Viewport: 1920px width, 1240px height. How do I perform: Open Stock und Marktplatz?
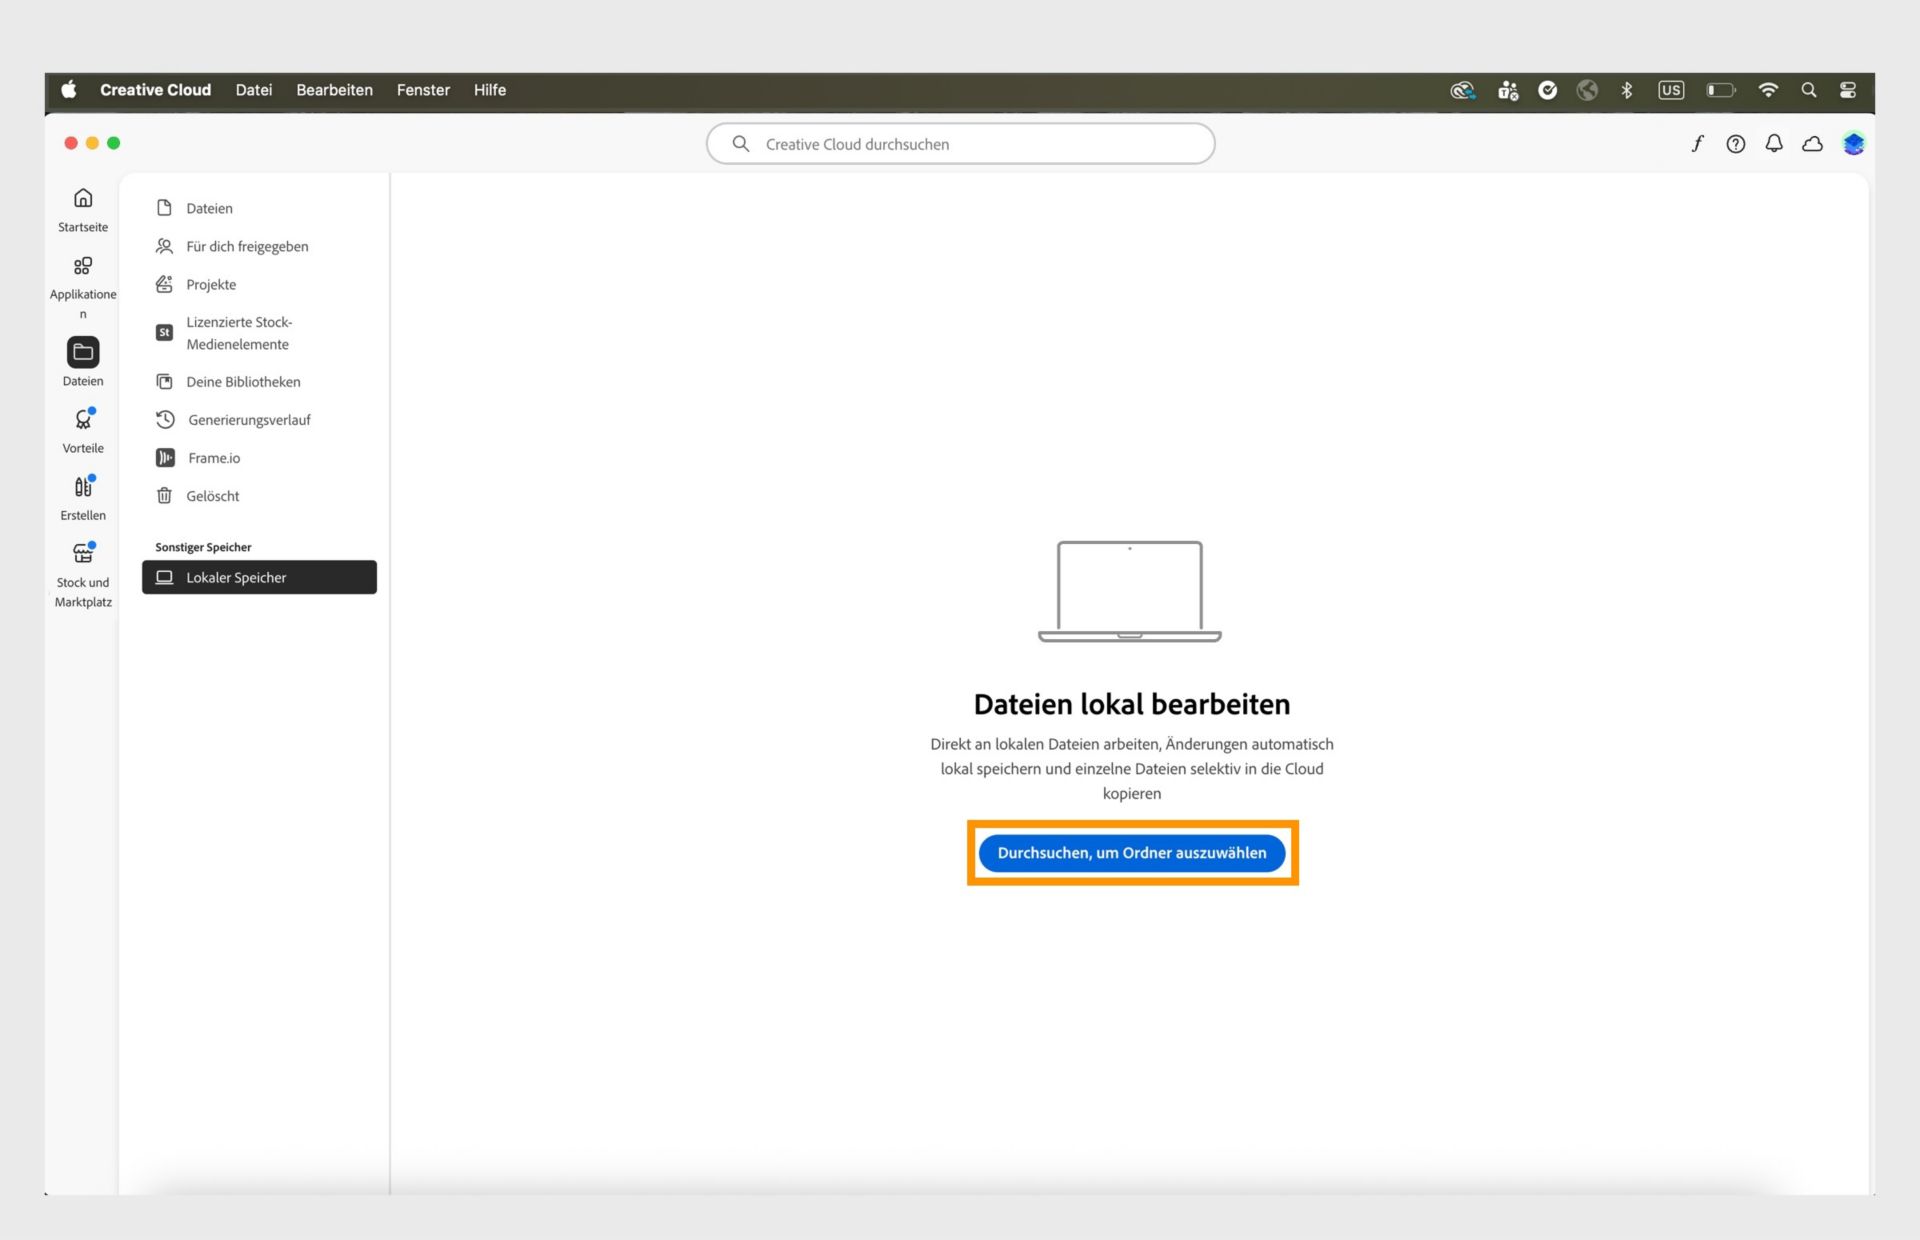pos(83,574)
